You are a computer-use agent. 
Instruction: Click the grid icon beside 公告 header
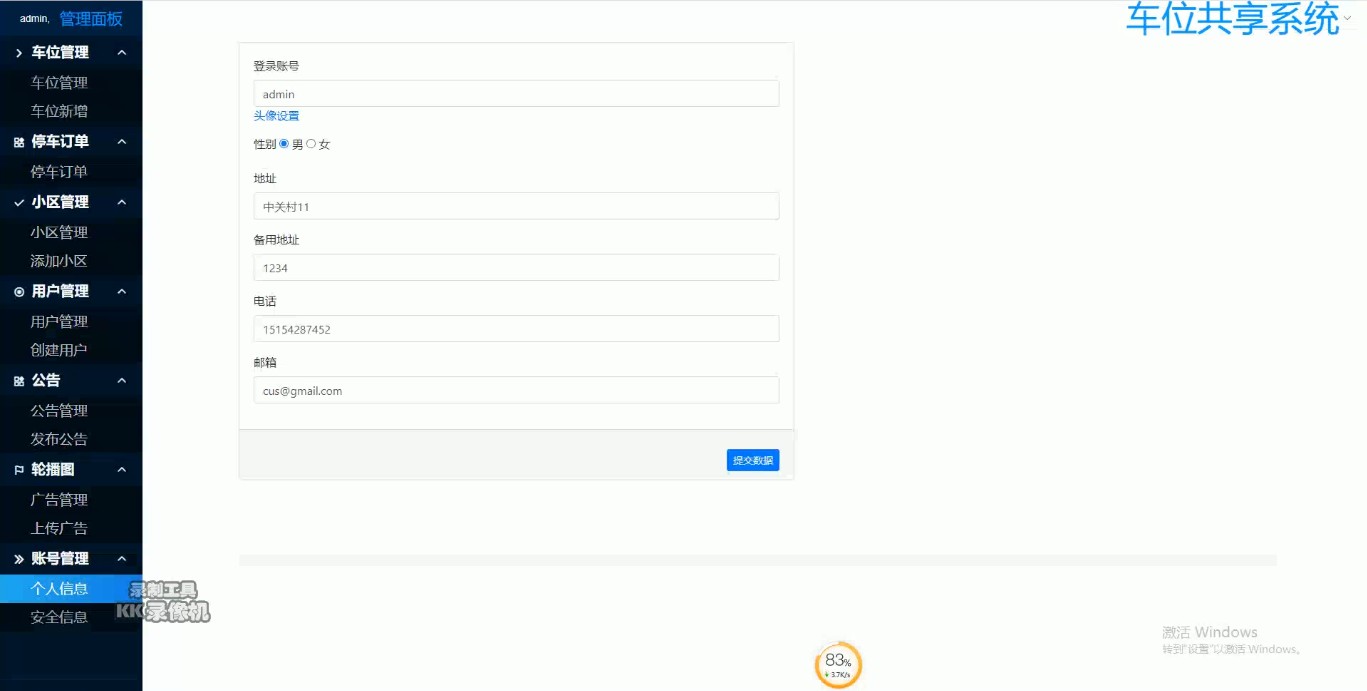[19, 381]
